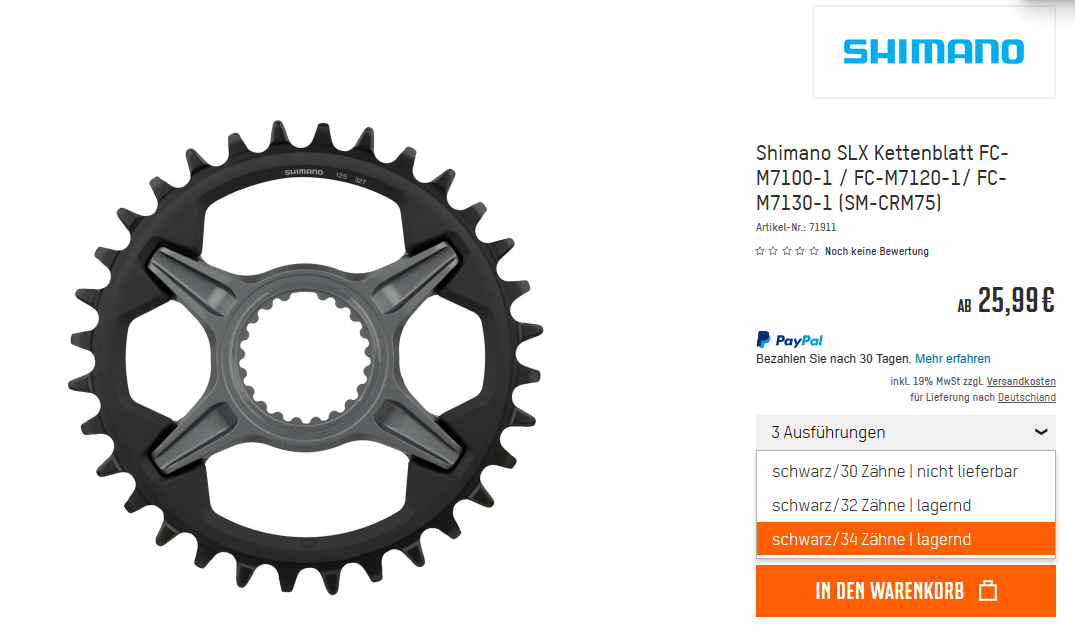Click the 'Deutschland' delivery country link
The width and height of the screenshot is (1075, 639).
click(x=1026, y=398)
